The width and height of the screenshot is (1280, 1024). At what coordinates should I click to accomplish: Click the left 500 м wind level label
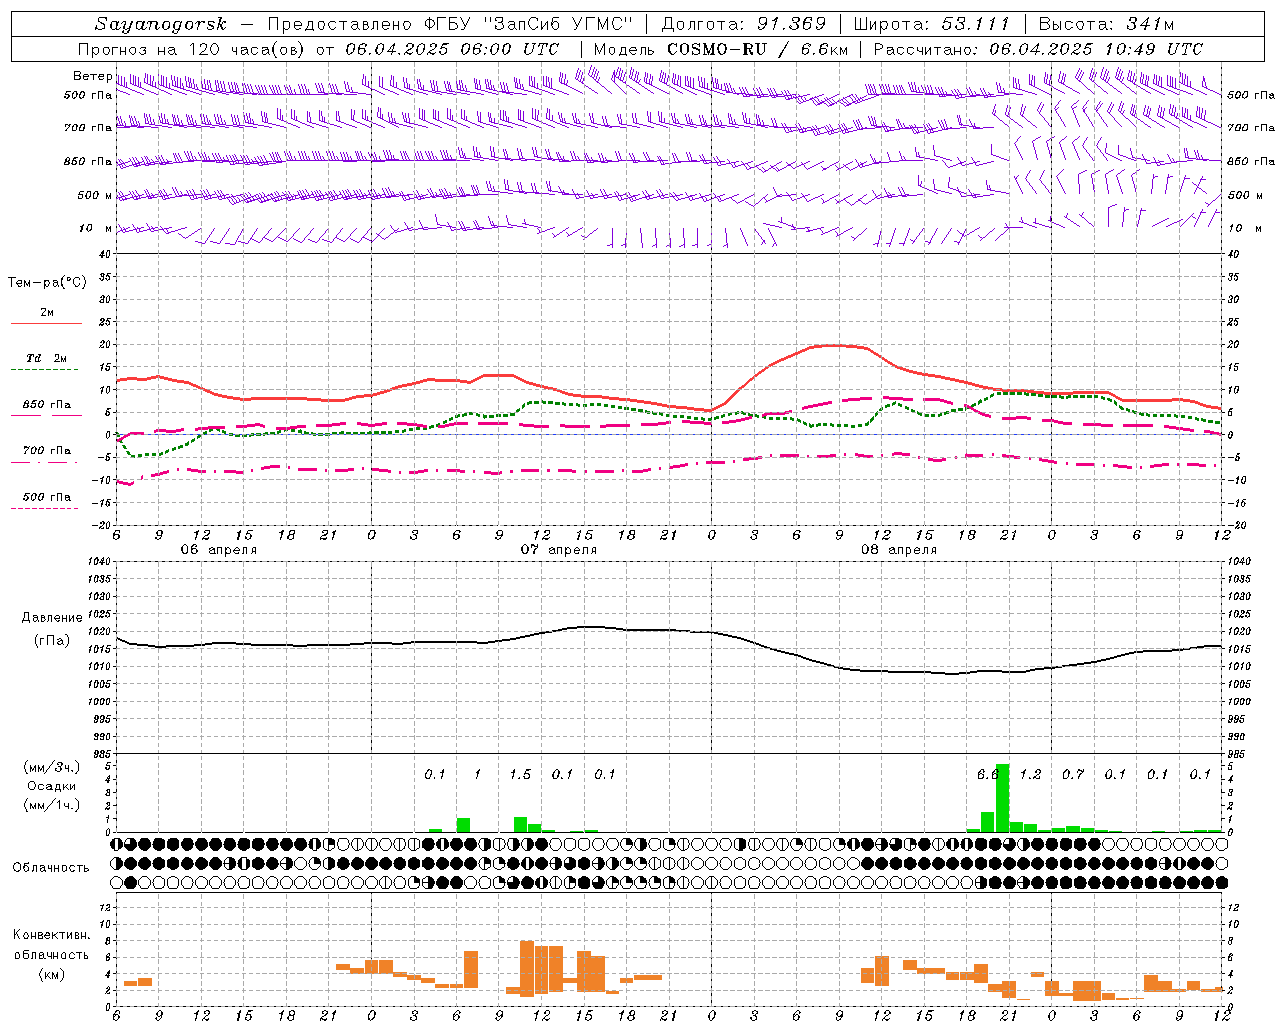coord(95,195)
